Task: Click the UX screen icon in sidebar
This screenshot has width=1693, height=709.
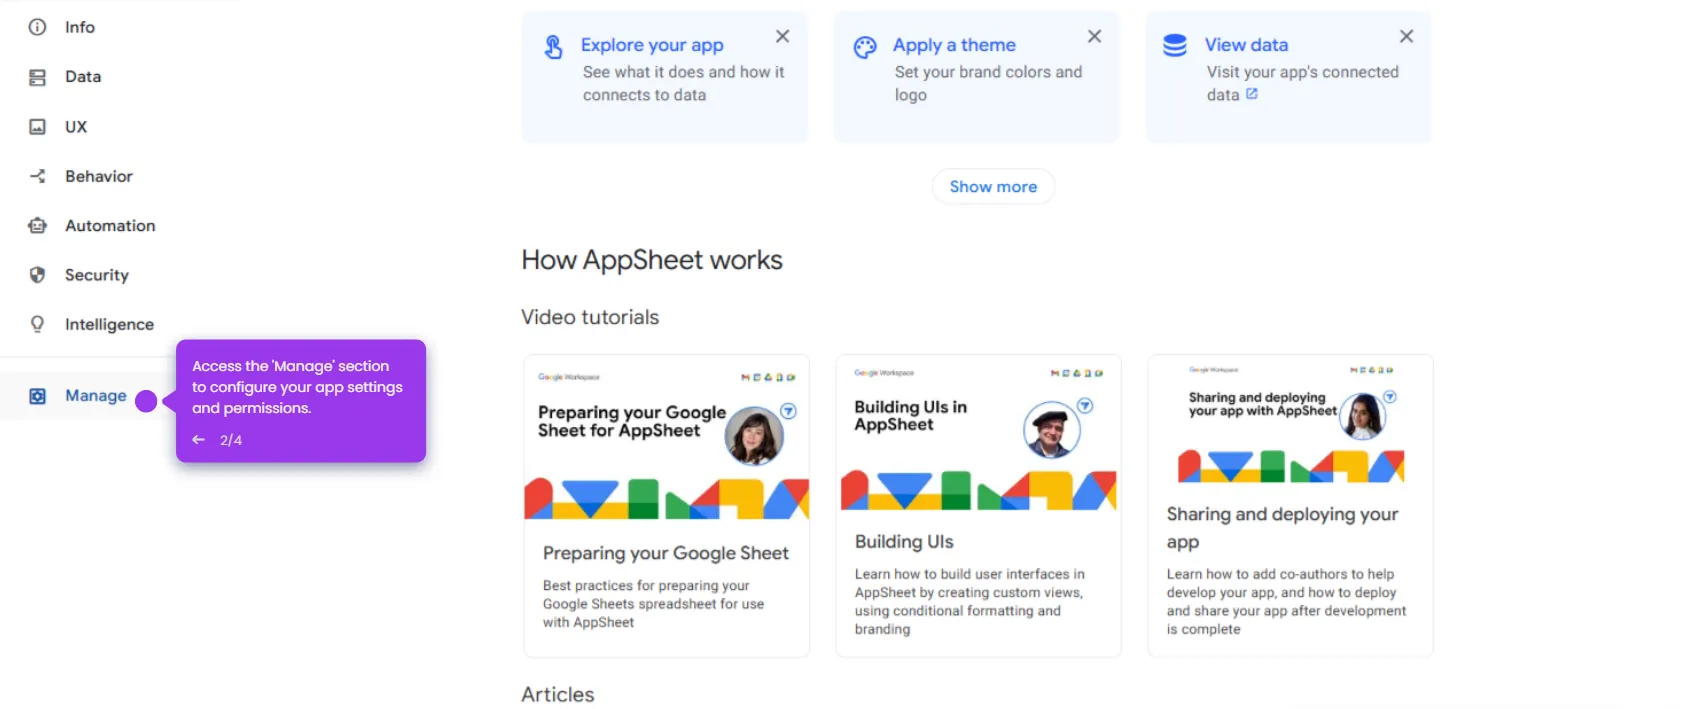Action: tap(37, 127)
